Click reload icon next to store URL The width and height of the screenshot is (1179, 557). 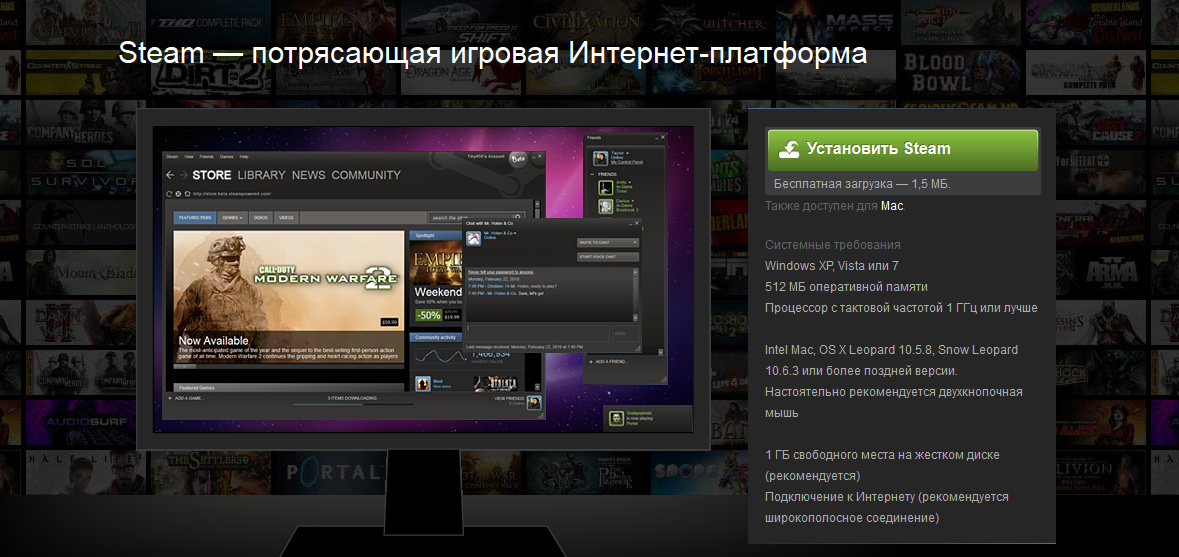(169, 194)
